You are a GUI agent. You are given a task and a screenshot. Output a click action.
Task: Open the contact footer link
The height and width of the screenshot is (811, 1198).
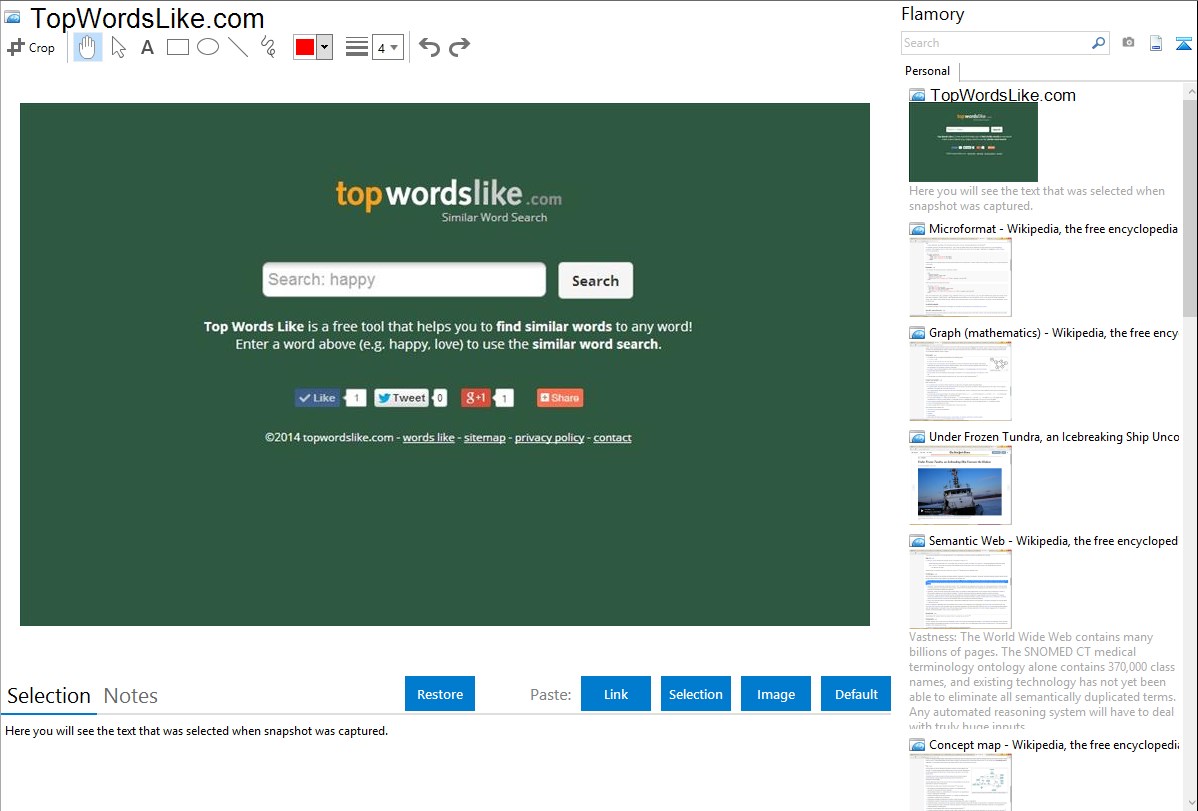pos(612,437)
